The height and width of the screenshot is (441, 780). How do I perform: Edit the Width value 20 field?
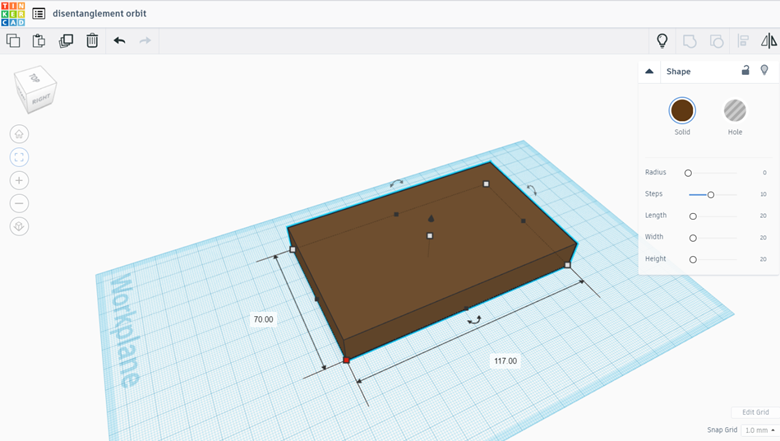[763, 238]
